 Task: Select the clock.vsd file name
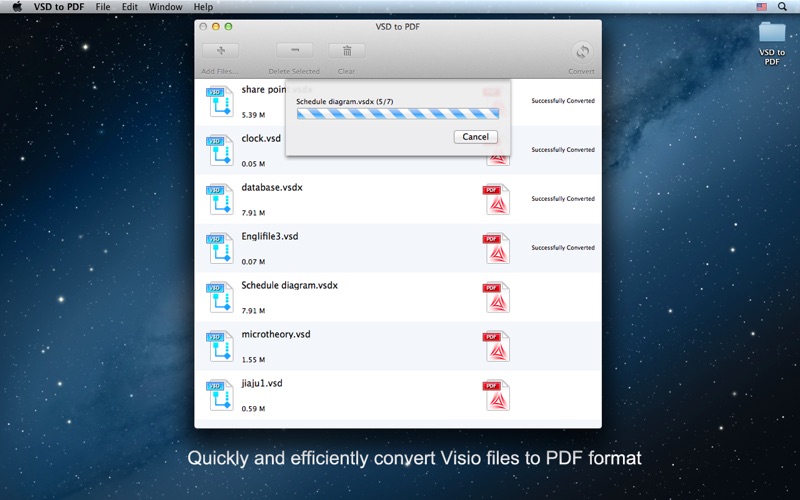pos(261,138)
